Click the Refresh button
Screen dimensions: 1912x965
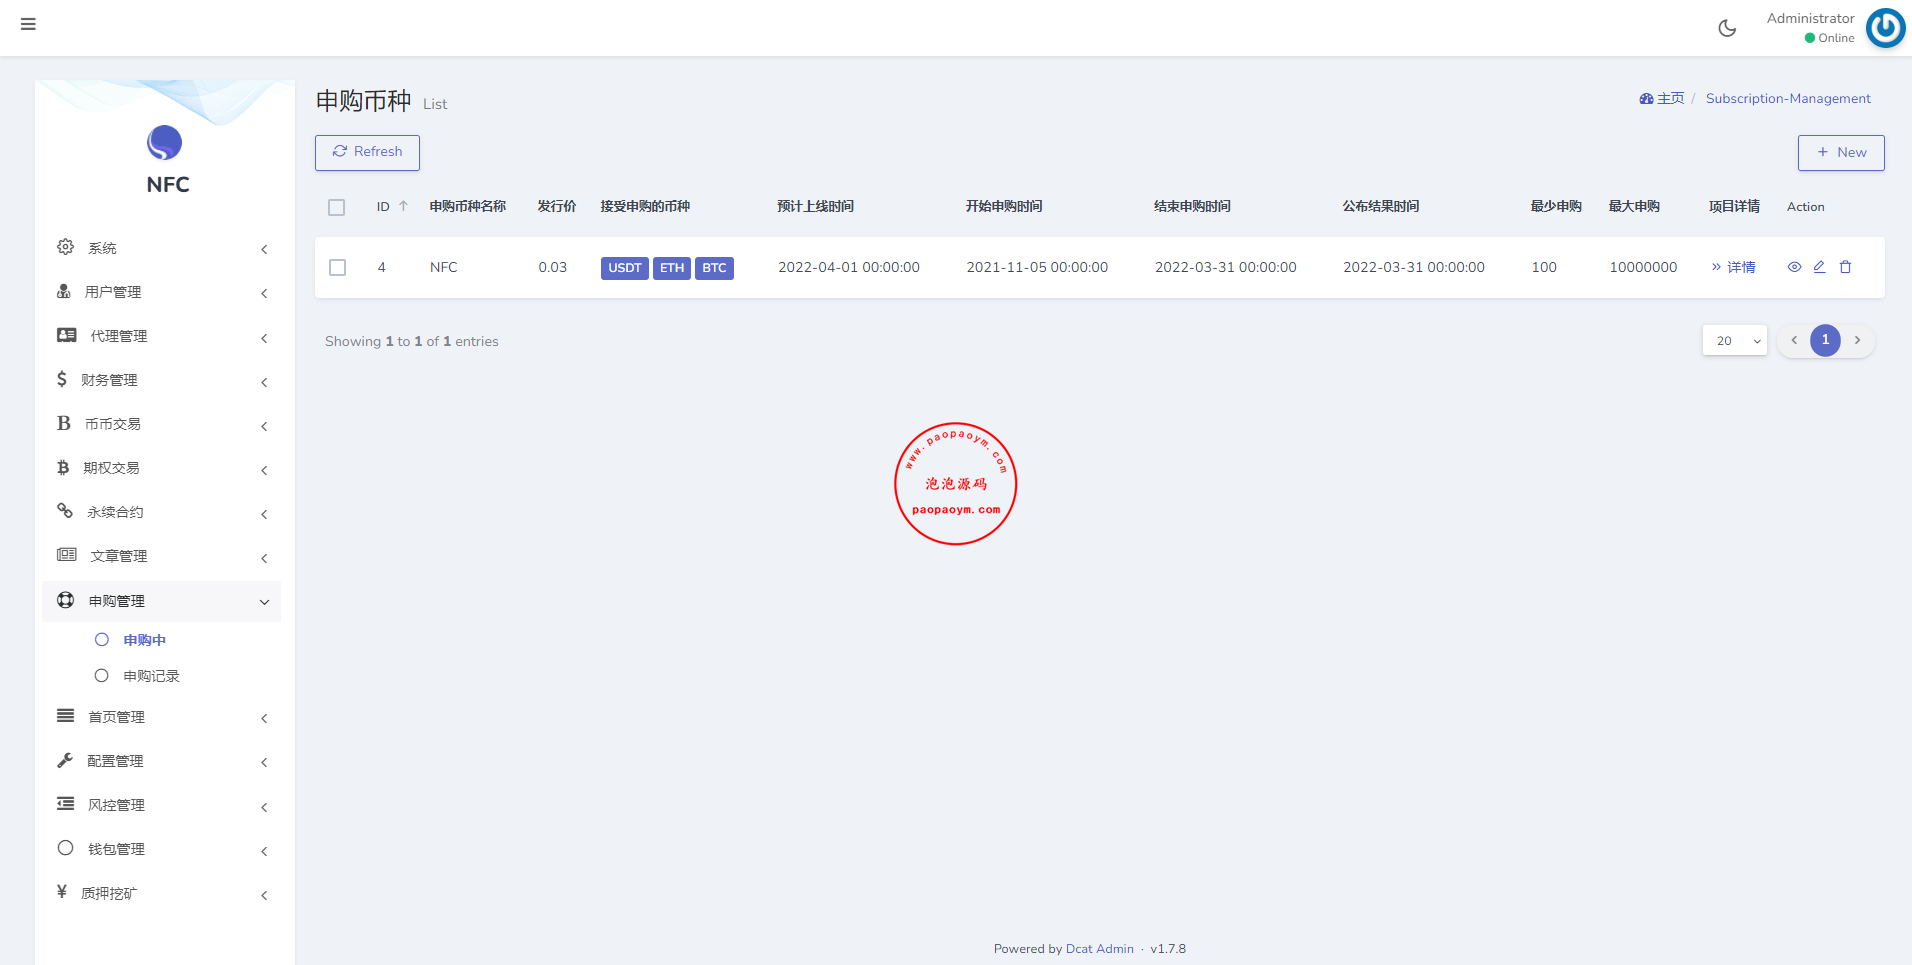(367, 152)
